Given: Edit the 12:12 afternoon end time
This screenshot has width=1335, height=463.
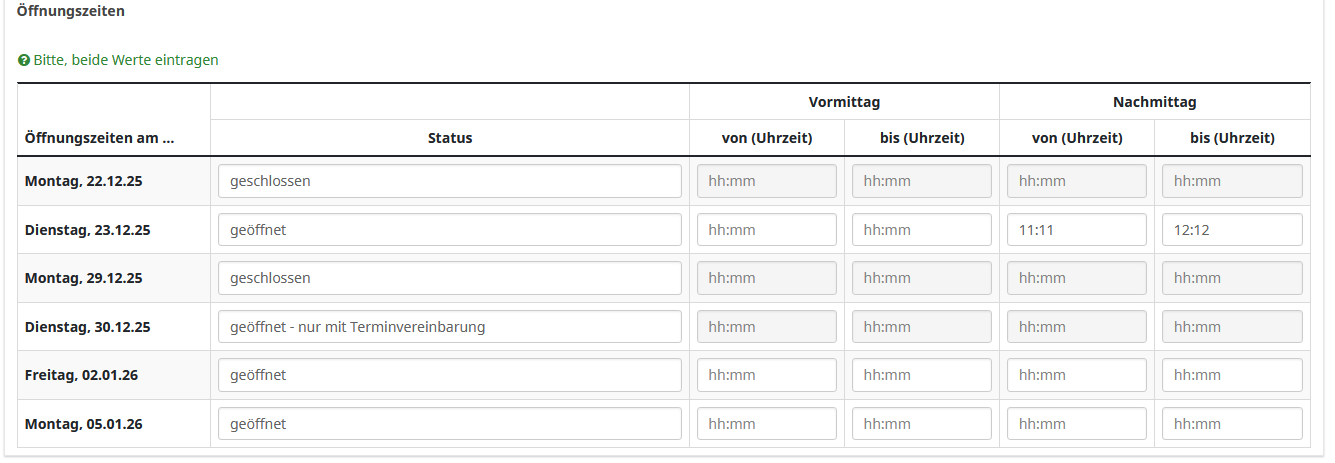Looking at the screenshot, I should (1231, 230).
